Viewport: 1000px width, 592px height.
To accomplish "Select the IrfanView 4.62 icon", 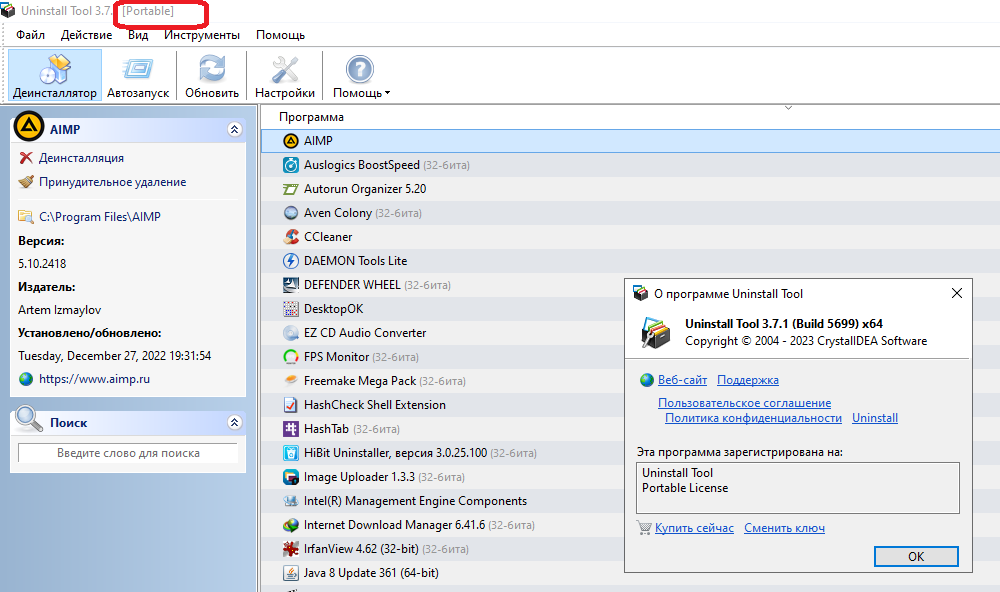I will point(291,549).
